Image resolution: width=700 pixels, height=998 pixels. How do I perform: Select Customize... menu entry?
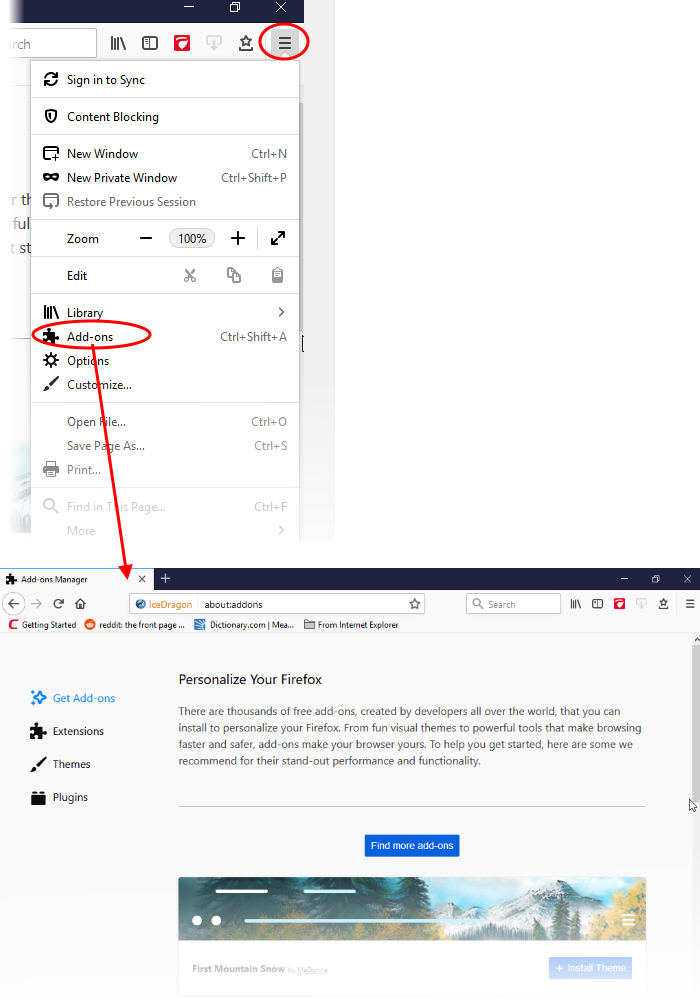165,385
